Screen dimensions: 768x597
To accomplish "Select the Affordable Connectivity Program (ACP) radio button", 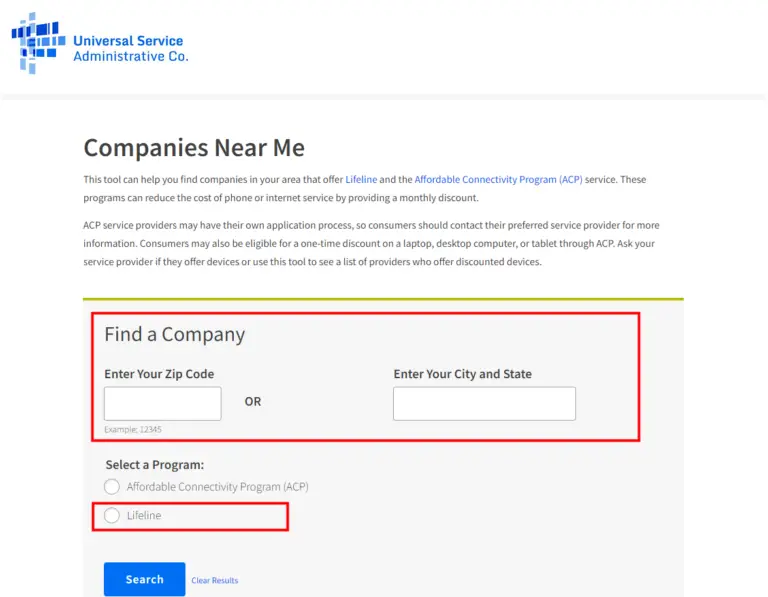I will 112,487.
